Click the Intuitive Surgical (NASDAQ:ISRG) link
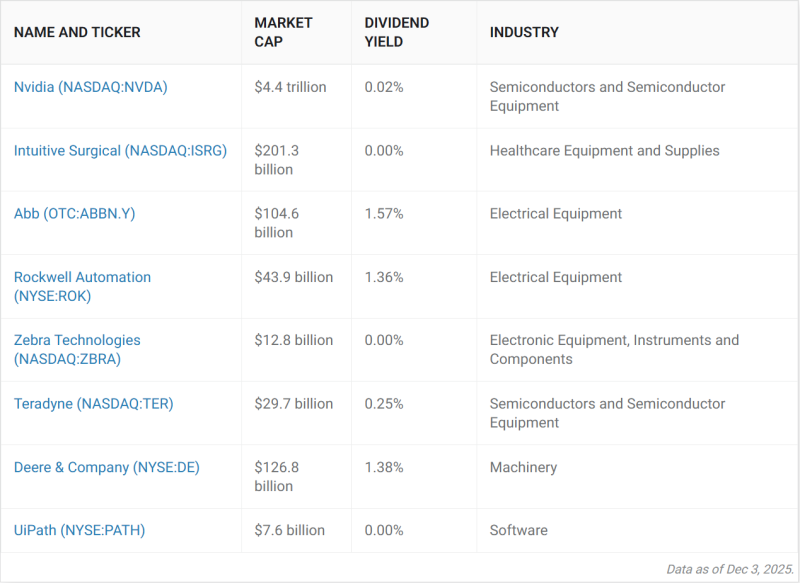 [120, 151]
